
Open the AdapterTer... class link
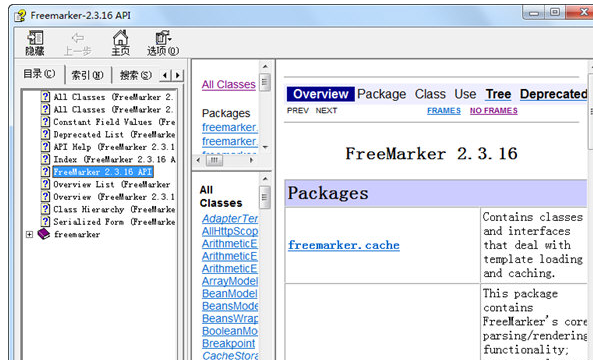coord(230,219)
